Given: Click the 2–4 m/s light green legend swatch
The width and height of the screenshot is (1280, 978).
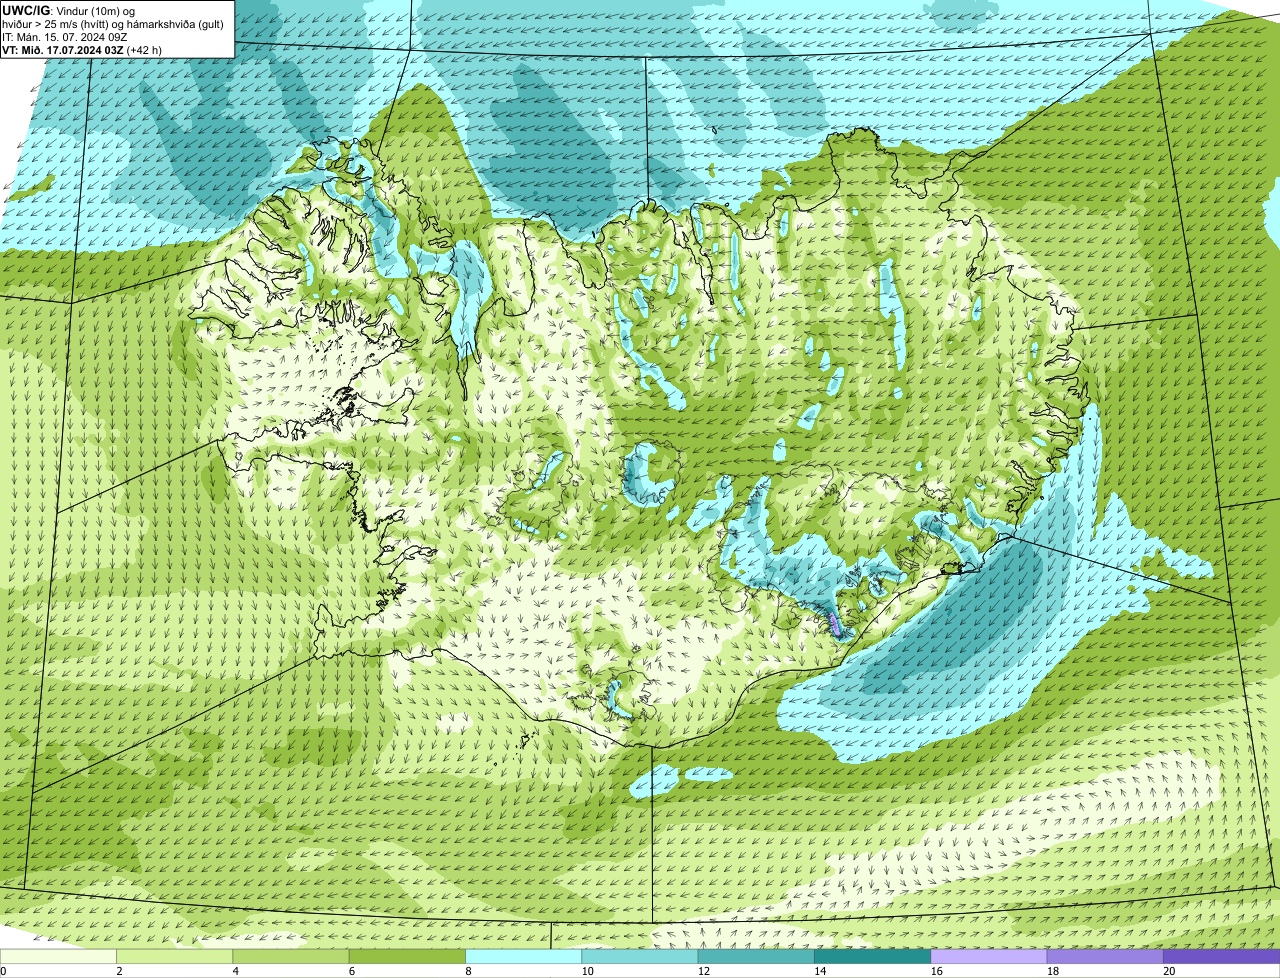Looking at the screenshot, I should [175, 957].
